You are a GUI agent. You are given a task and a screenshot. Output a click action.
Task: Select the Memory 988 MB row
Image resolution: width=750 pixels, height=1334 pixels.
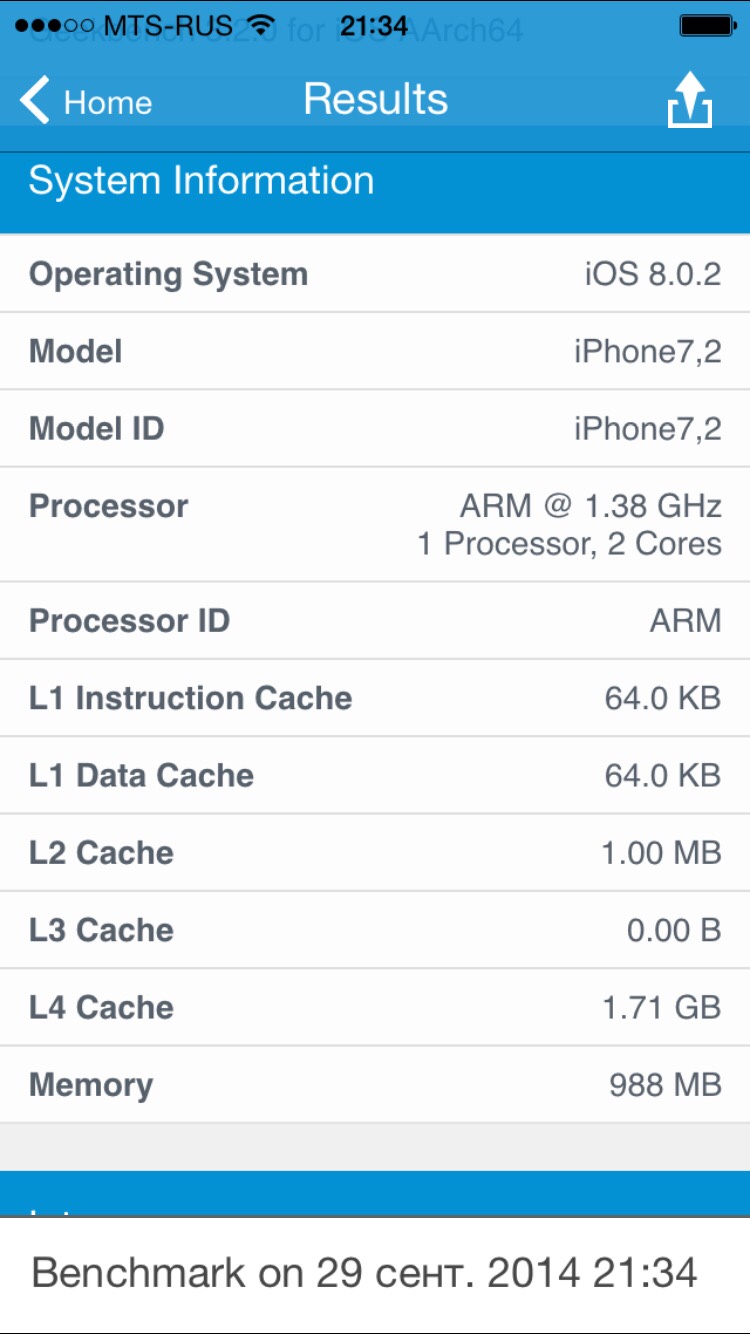coord(375,1085)
